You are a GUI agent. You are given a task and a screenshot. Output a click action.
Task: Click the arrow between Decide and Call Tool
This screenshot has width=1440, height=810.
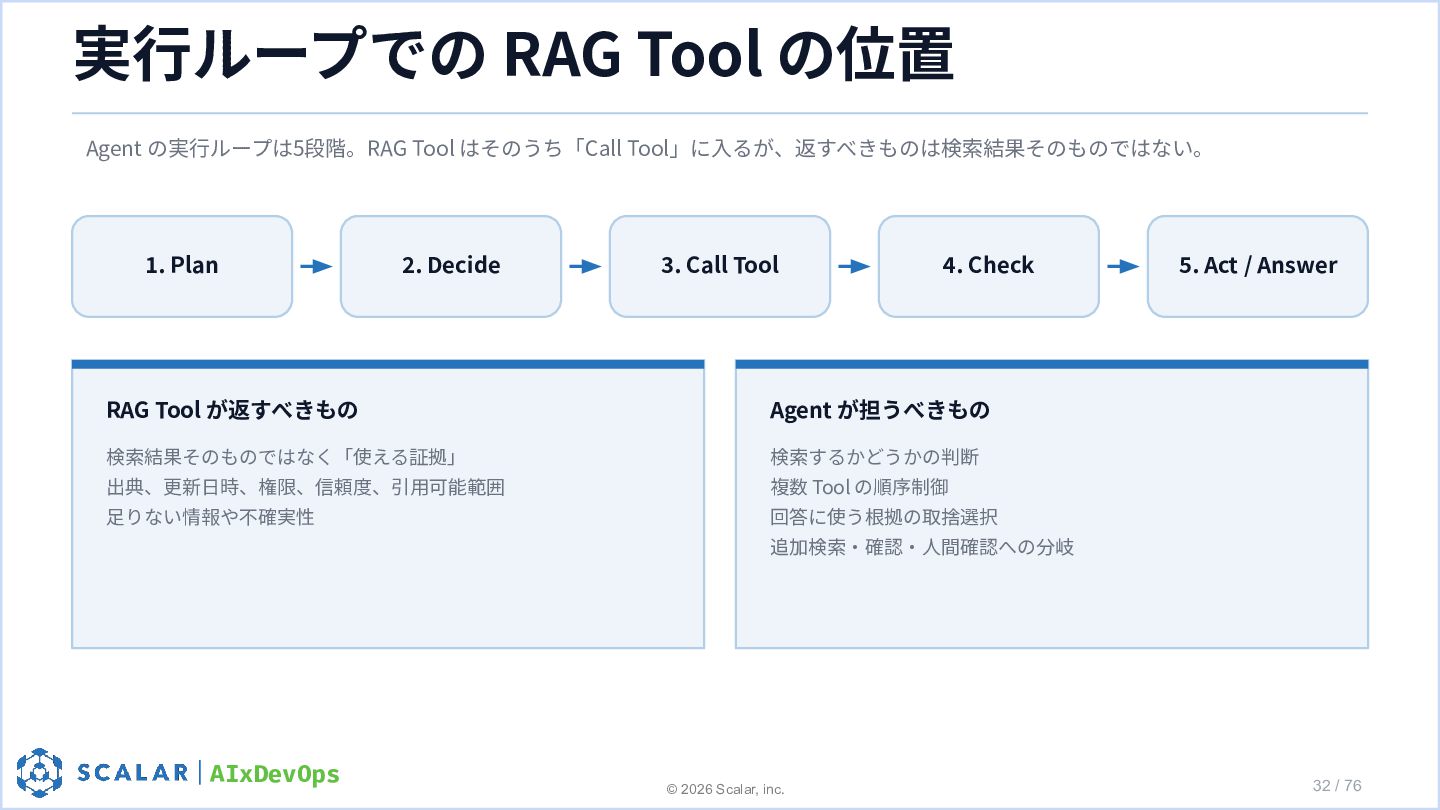(585, 266)
